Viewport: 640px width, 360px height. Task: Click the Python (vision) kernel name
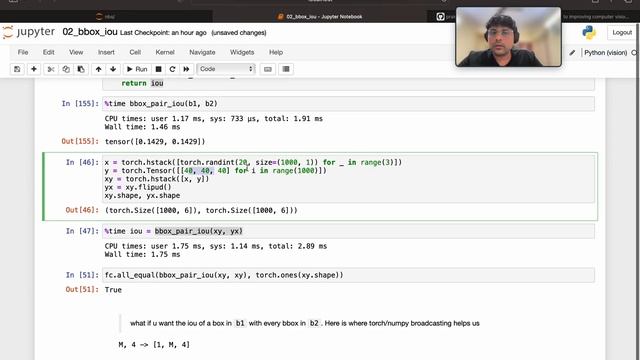click(x=605, y=53)
